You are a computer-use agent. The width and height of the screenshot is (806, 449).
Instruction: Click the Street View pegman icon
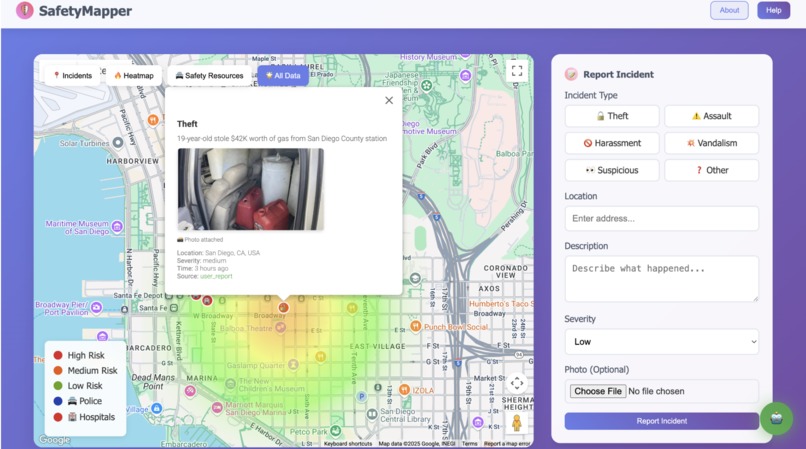pos(517,423)
